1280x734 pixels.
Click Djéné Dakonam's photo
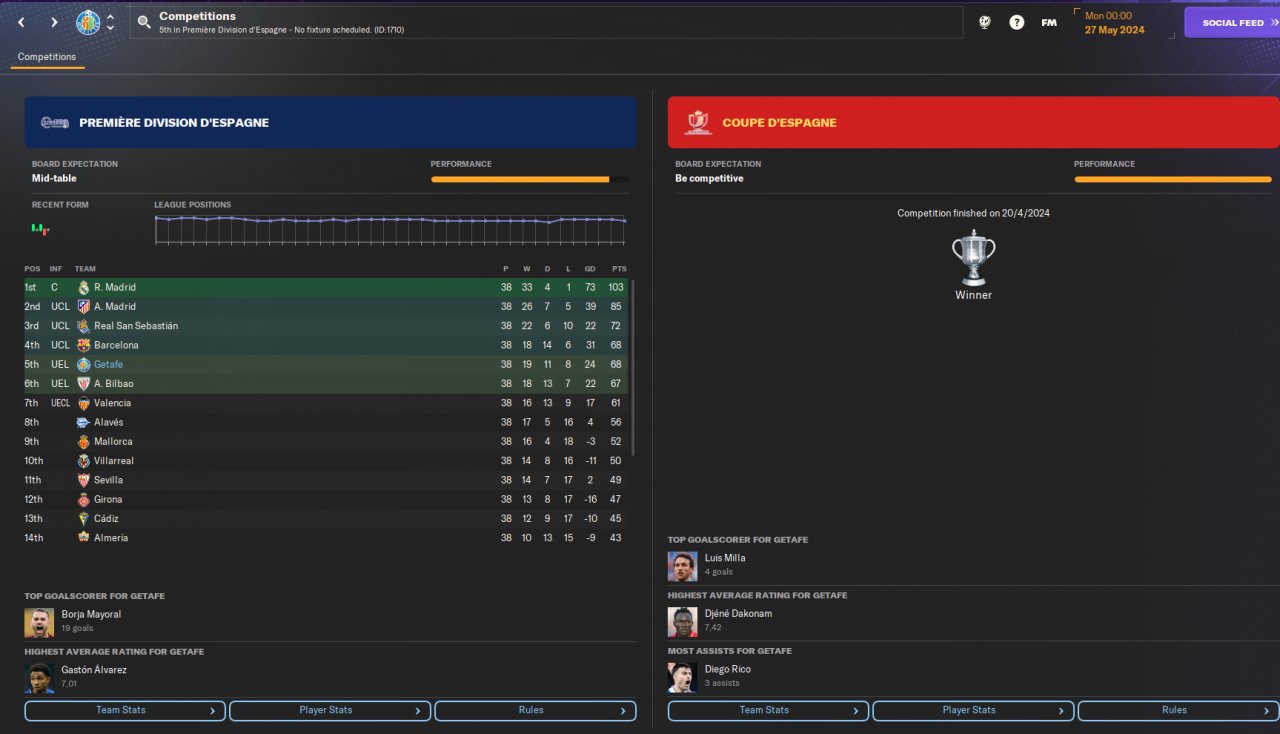(682, 621)
